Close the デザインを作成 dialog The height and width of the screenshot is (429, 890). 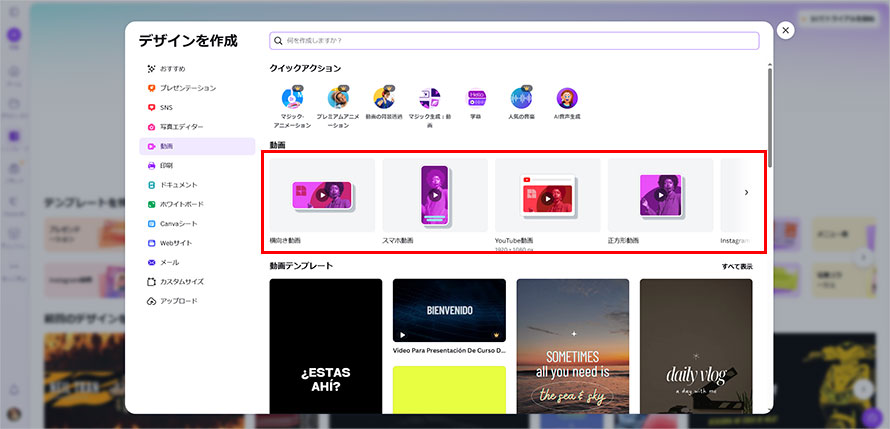click(786, 31)
